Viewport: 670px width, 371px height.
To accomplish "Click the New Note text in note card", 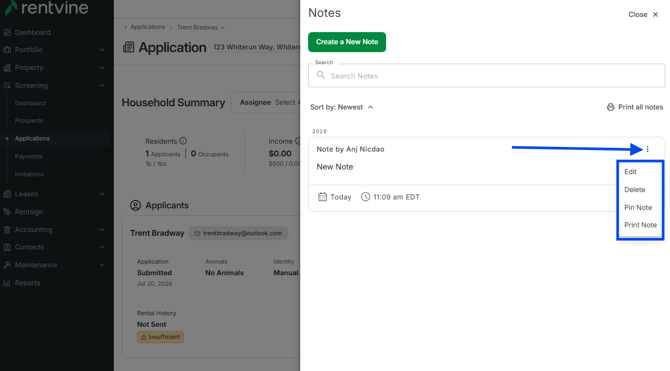I will click(335, 167).
